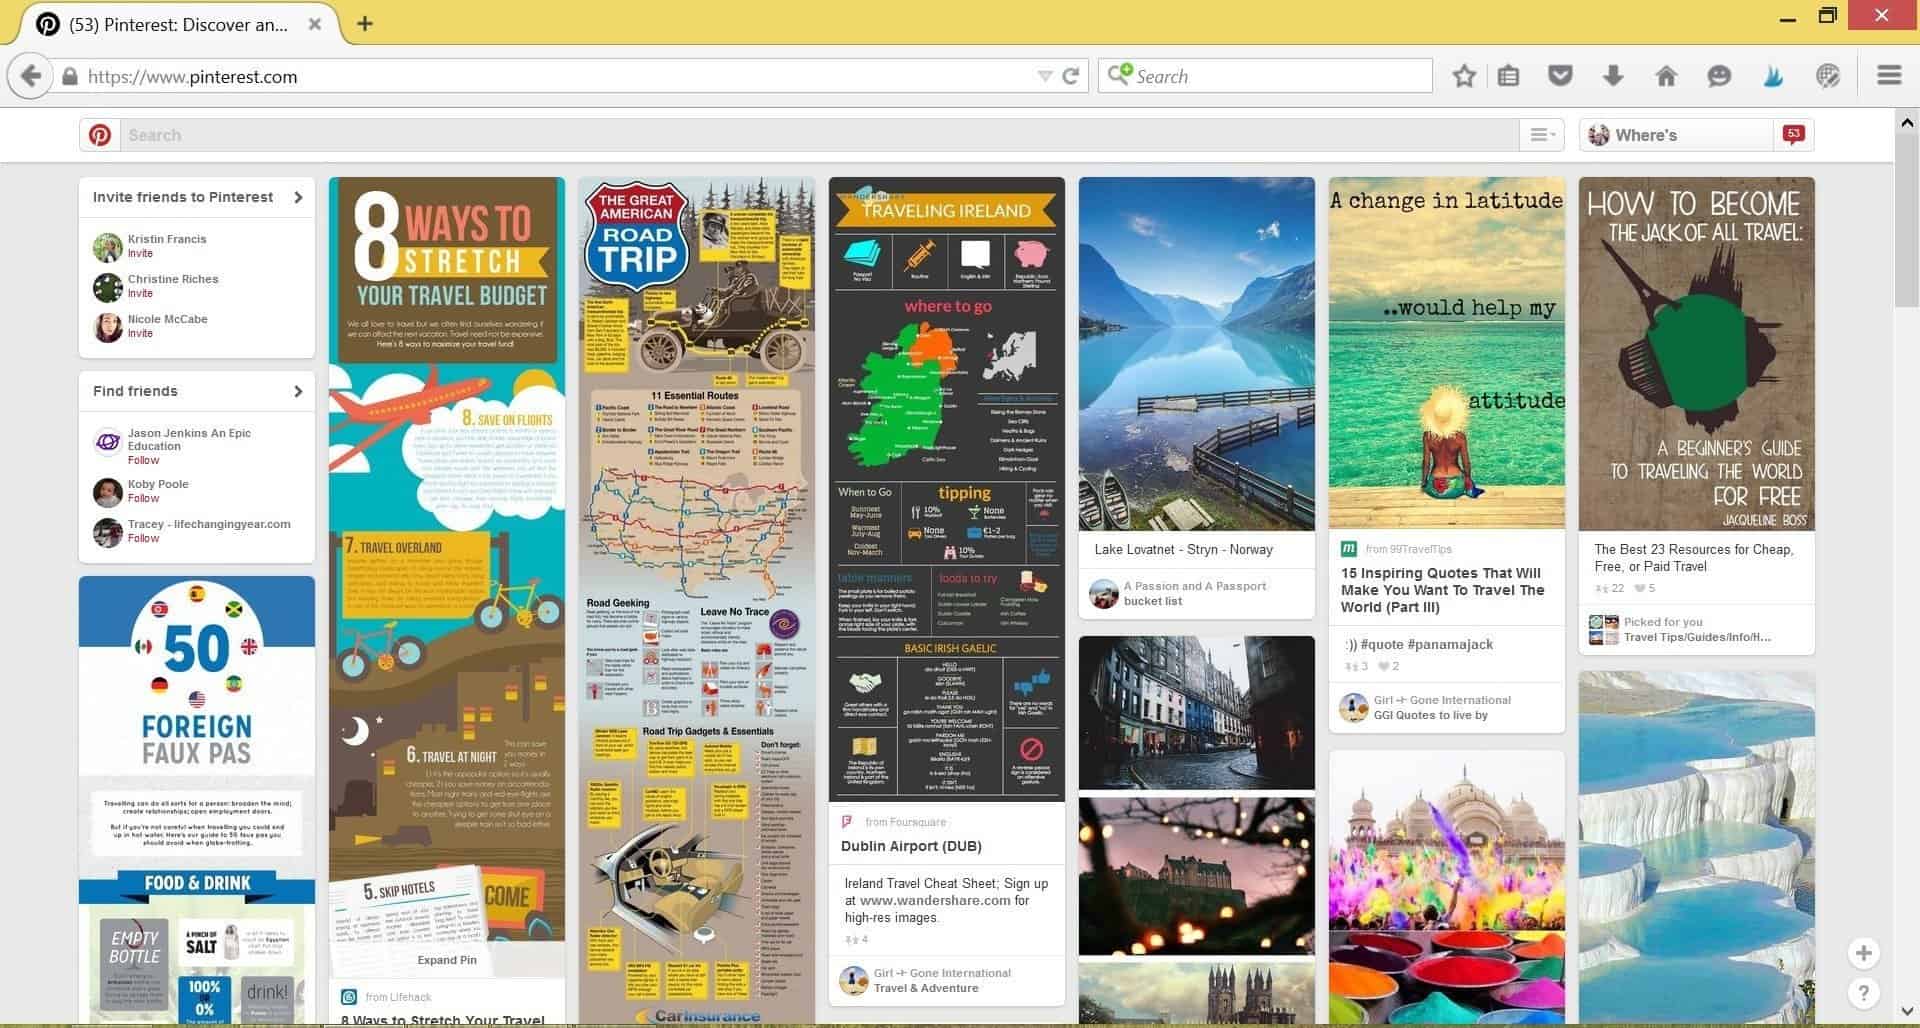The image size is (1920, 1028).
Task: Show URL history dropdown in address bar
Action: [x=1044, y=76]
